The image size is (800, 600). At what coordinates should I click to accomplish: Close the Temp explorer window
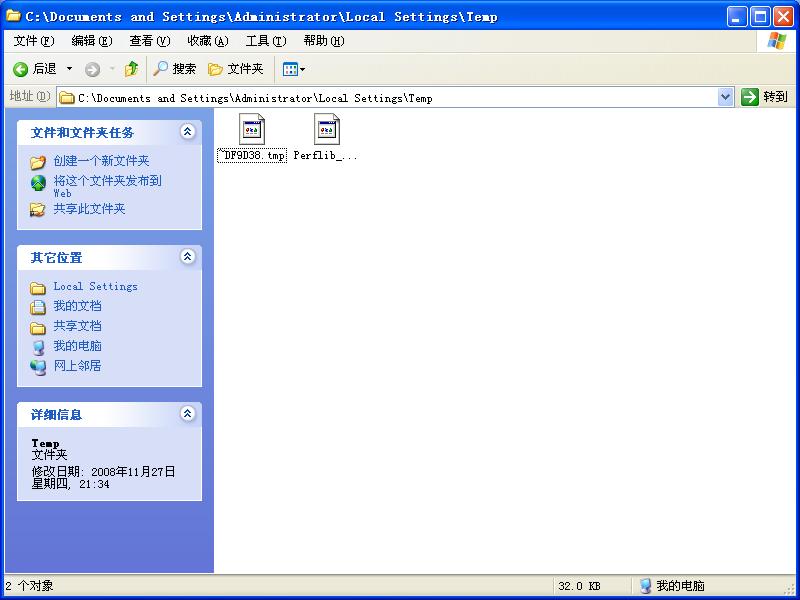tap(783, 17)
